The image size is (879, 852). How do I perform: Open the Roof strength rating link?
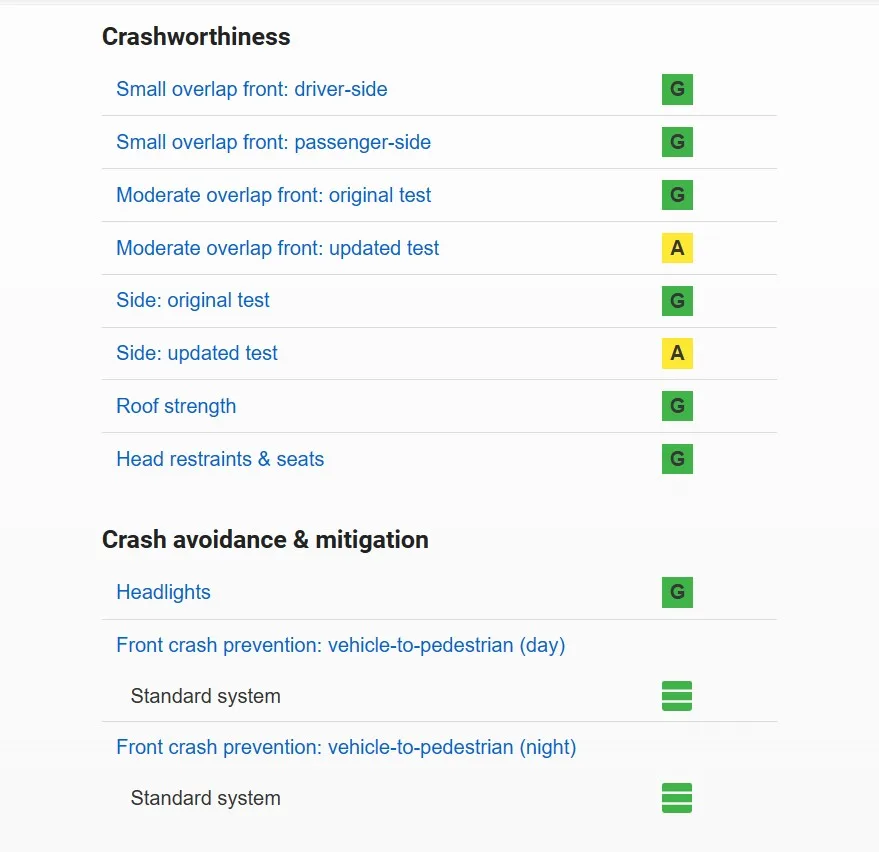(176, 406)
